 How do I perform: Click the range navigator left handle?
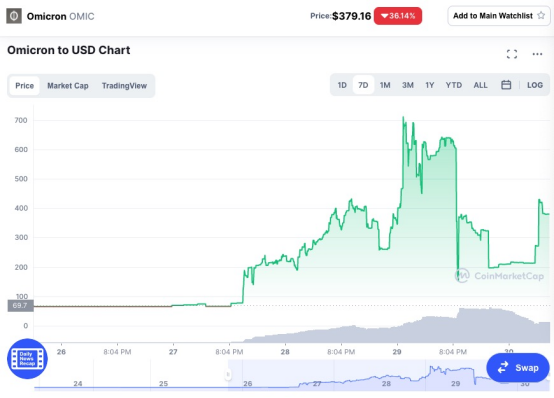click(228, 374)
